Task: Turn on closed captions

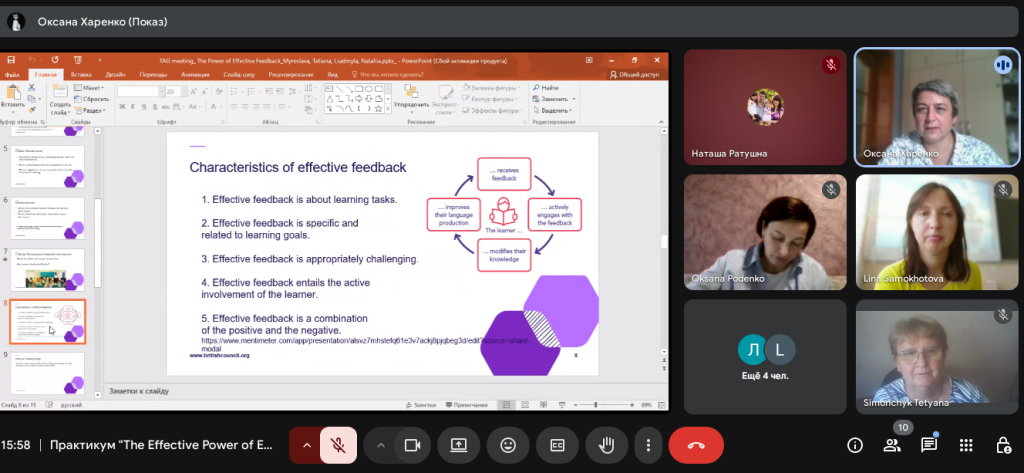Action: pyautogui.click(x=554, y=445)
